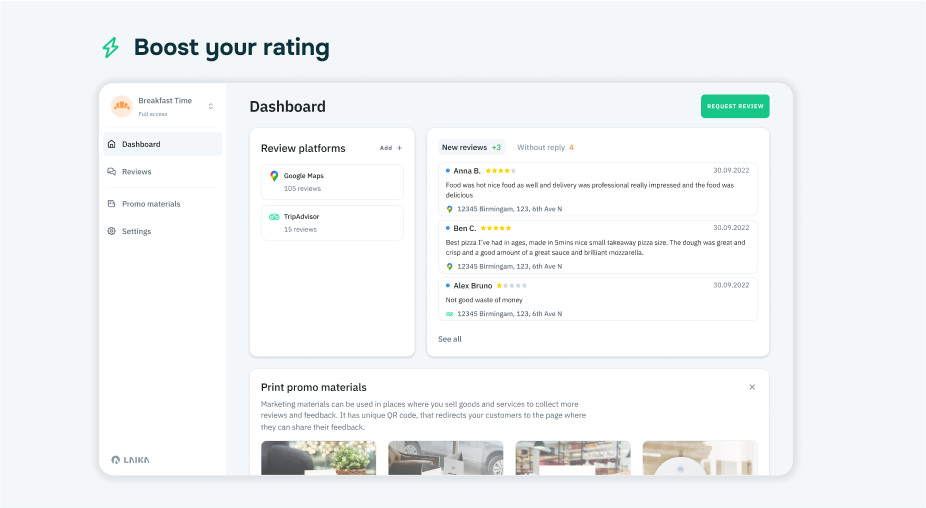This screenshot has width=926, height=508.
Task: Go to Reviews in the sidebar
Action: point(137,172)
